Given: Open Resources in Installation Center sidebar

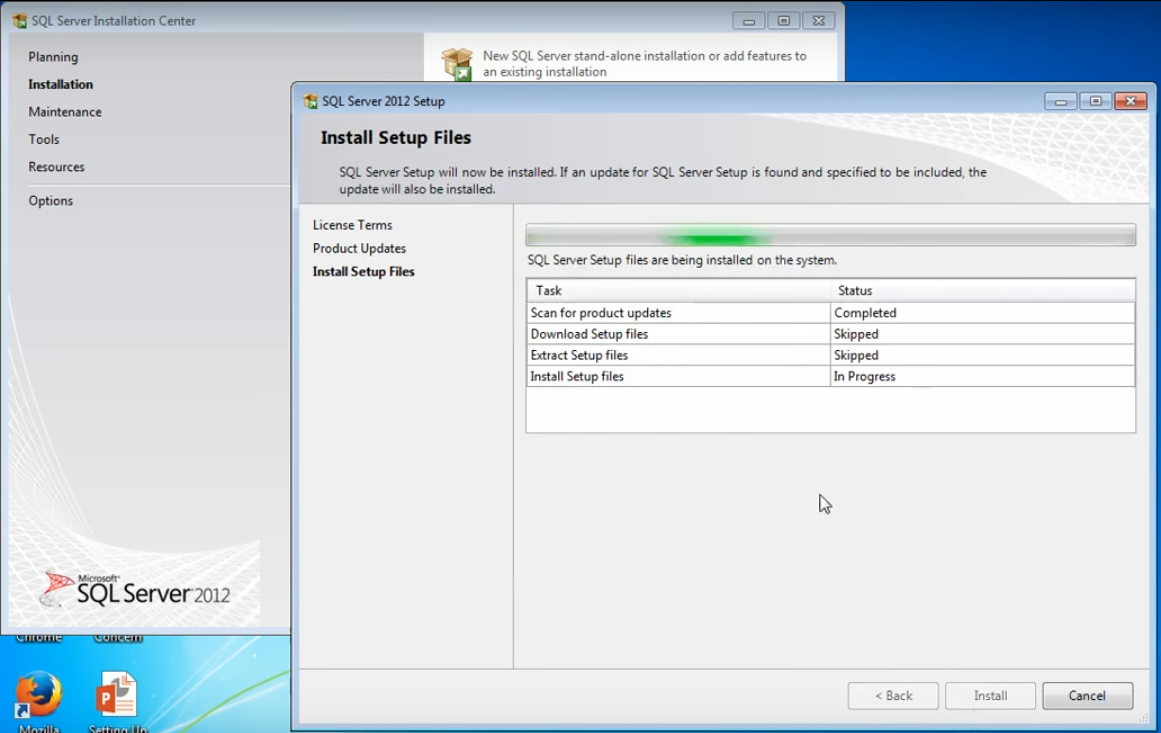Looking at the screenshot, I should coord(56,167).
